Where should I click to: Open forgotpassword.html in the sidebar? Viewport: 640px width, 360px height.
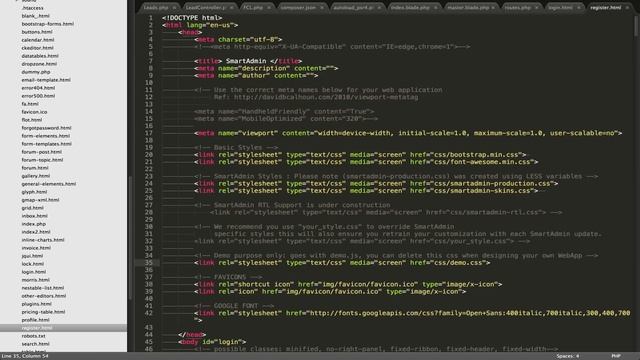click(x=47, y=128)
